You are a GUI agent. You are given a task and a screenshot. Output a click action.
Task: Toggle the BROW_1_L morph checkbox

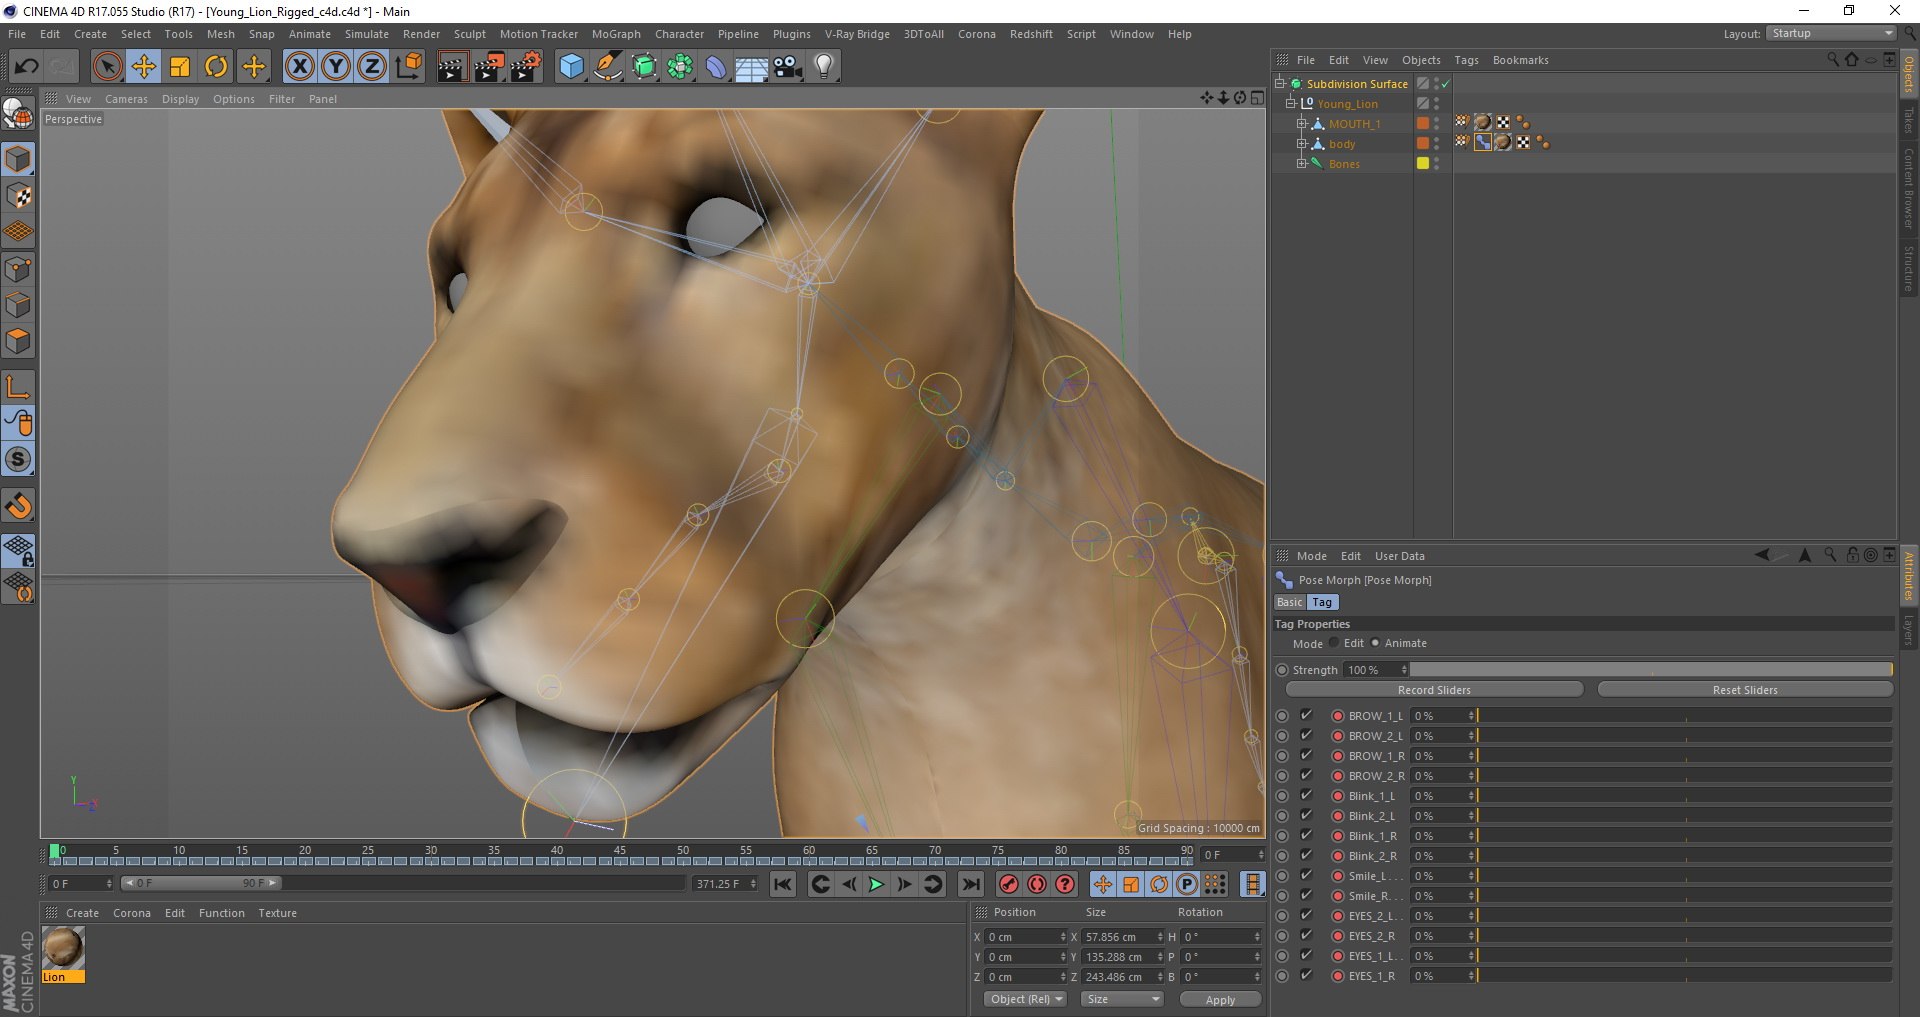pyautogui.click(x=1306, y=716)
